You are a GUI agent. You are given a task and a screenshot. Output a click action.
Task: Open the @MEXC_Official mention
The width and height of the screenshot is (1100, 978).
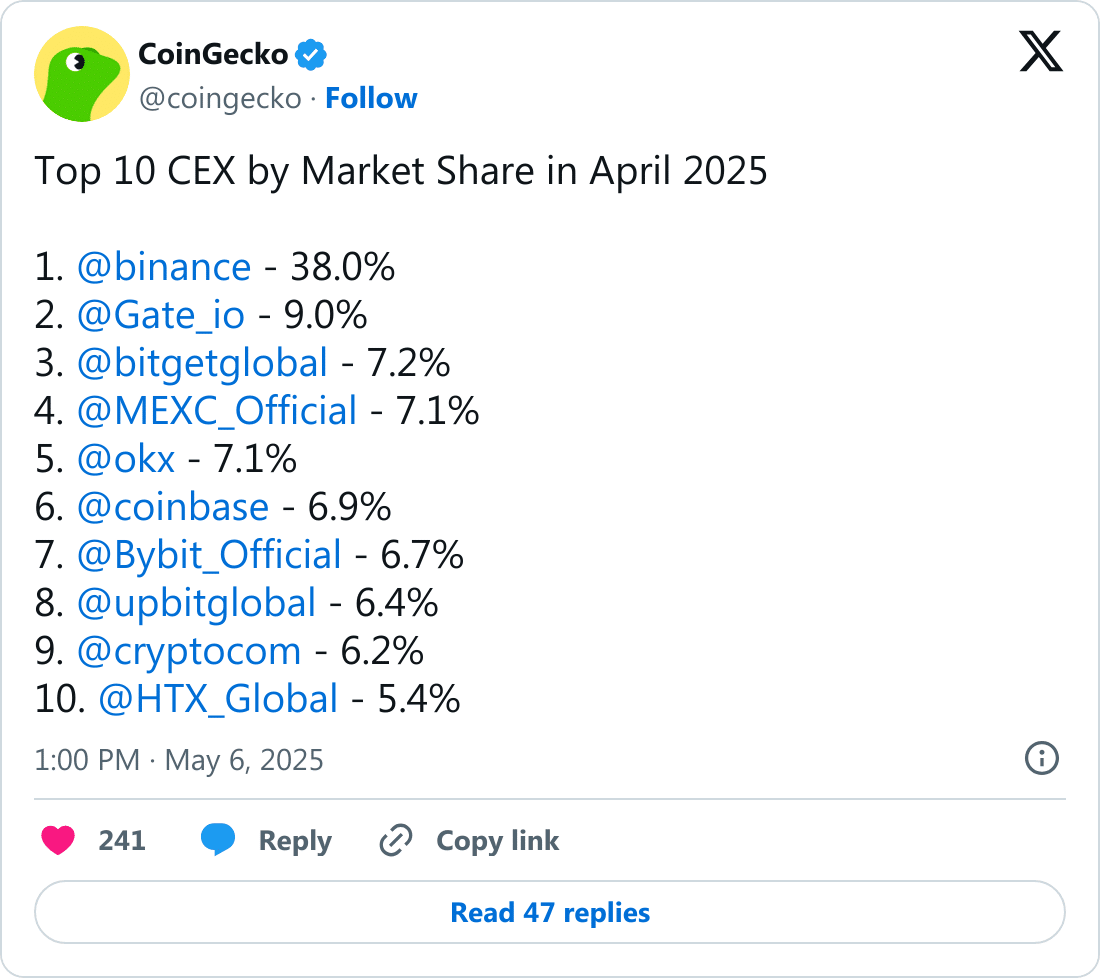point(217,411)
